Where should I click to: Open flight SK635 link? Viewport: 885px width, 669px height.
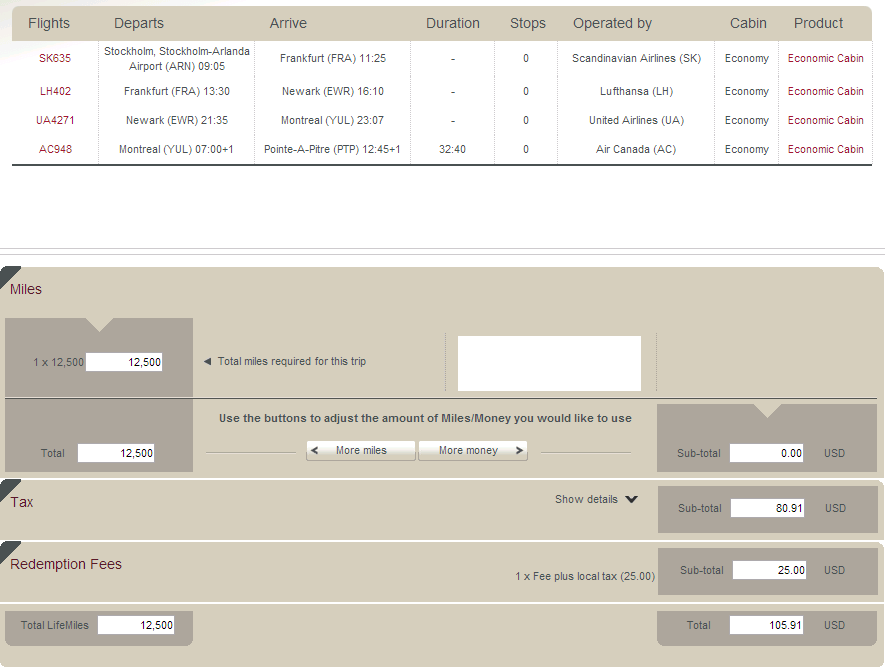click(55, 58)
